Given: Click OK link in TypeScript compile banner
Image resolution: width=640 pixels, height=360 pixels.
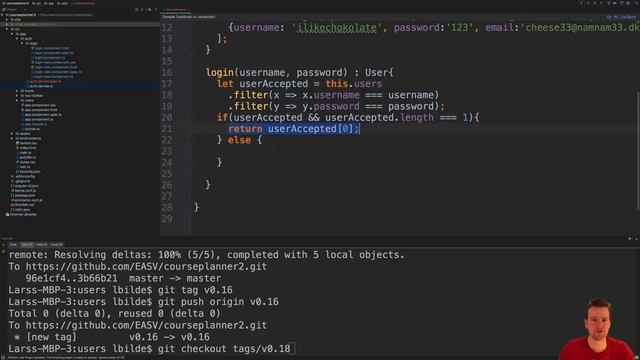Looking at the screenshot, I should pos(609,17).
